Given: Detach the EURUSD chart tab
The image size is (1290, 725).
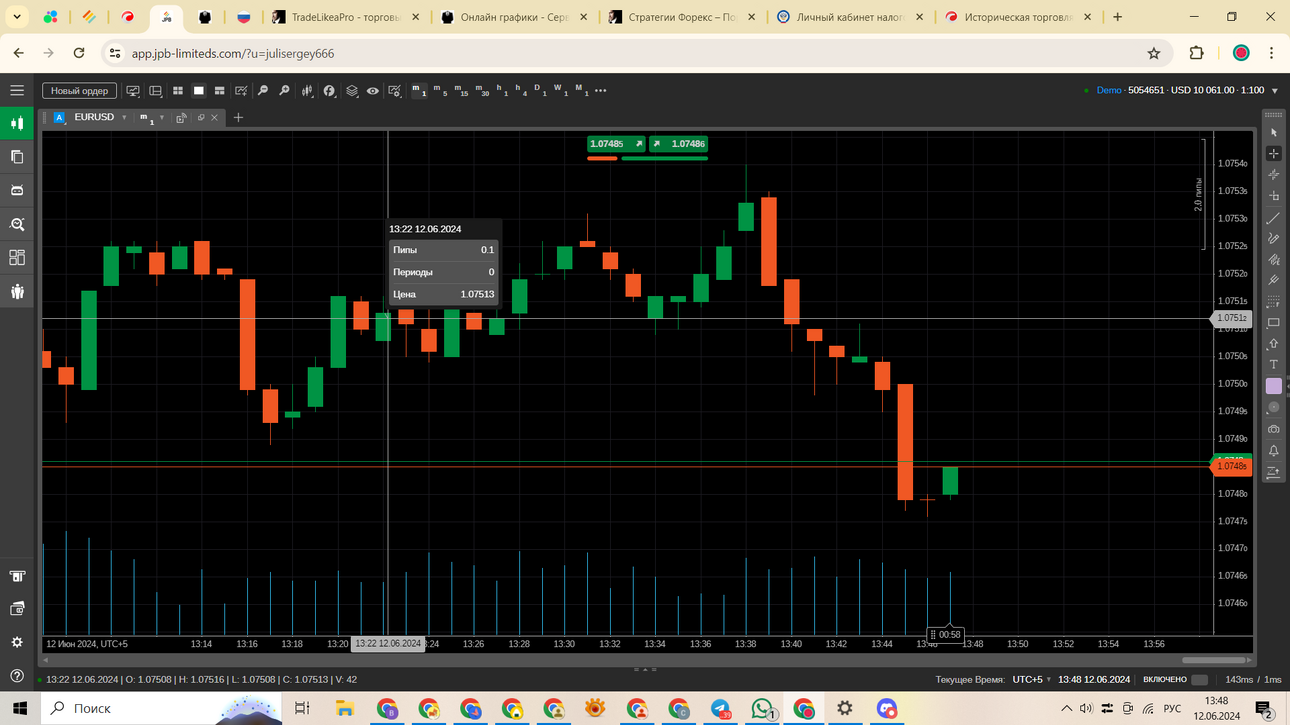Looking at the screenshot, I should pos(201,118).
